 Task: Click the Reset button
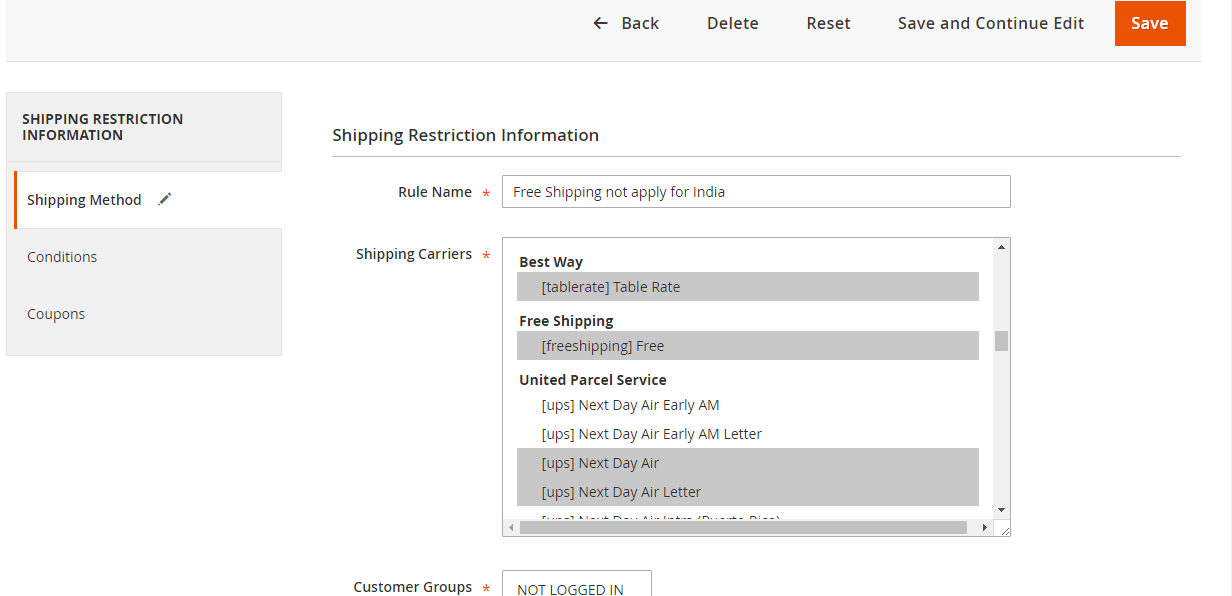[x=828, y=23]
